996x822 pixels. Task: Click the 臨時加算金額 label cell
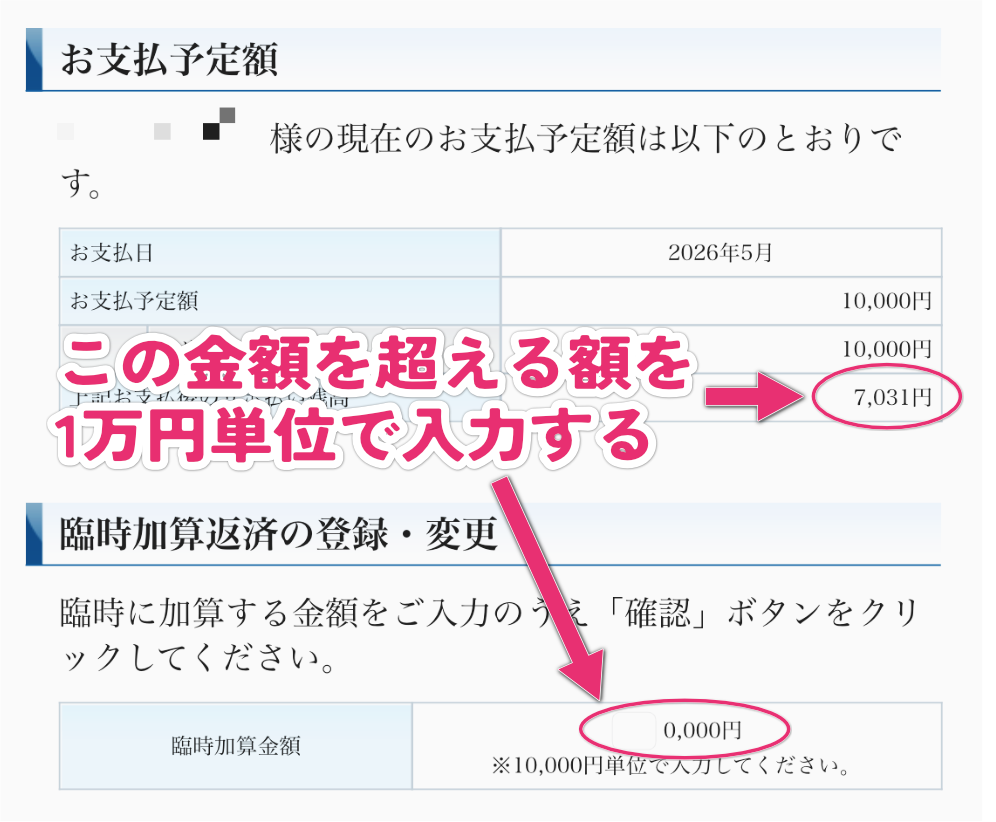(236, 746)
